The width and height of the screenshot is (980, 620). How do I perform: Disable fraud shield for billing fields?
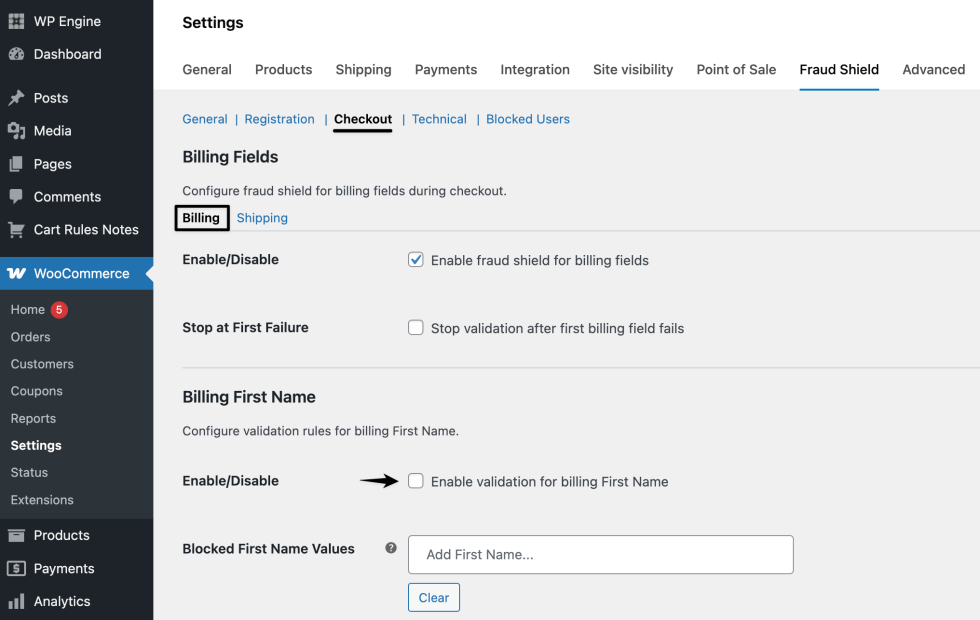(415, 259)
